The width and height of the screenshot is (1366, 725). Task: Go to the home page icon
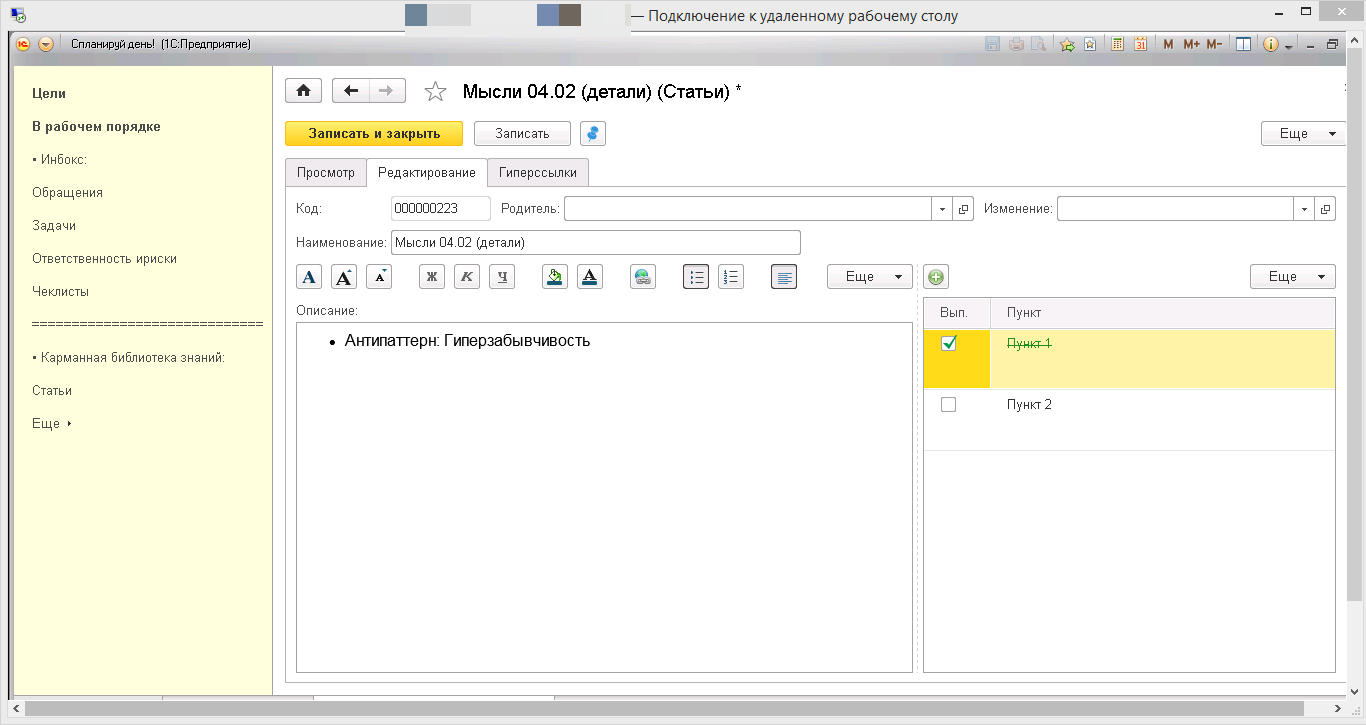click(x=304, y=91)
